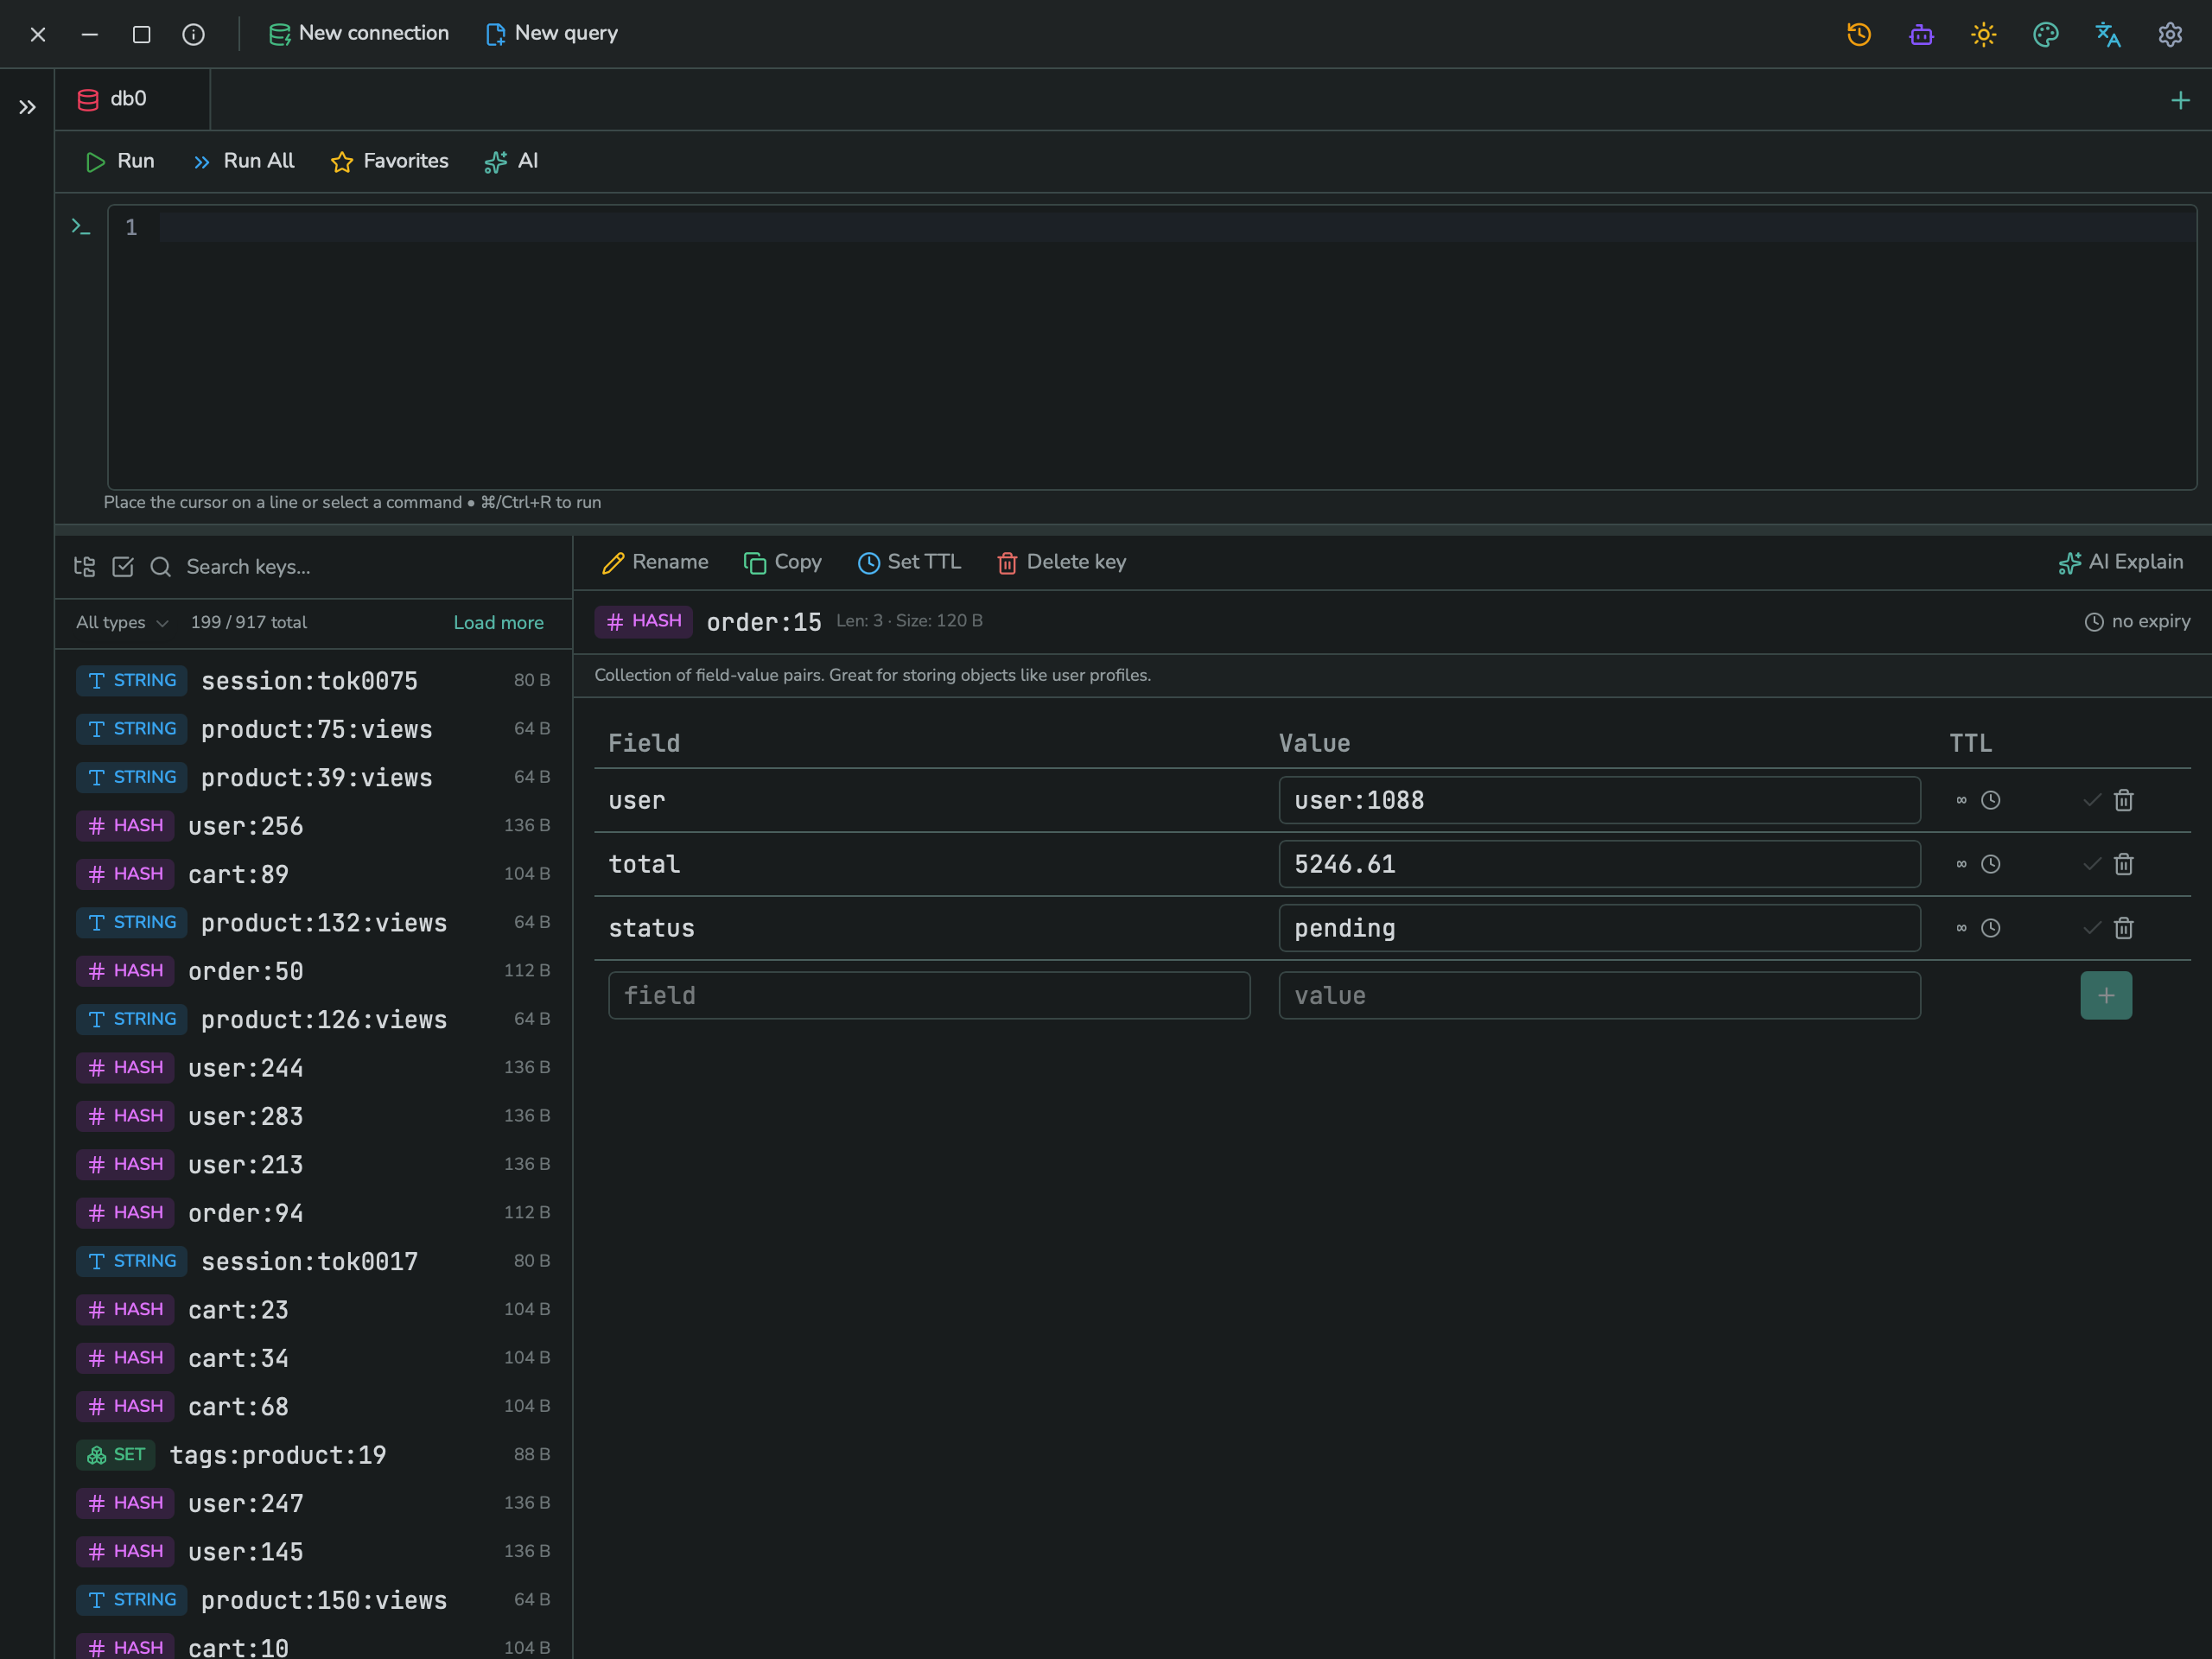The image size is (2212, 1659).
Task: Select key cart:34
Action: point(313,1358)
